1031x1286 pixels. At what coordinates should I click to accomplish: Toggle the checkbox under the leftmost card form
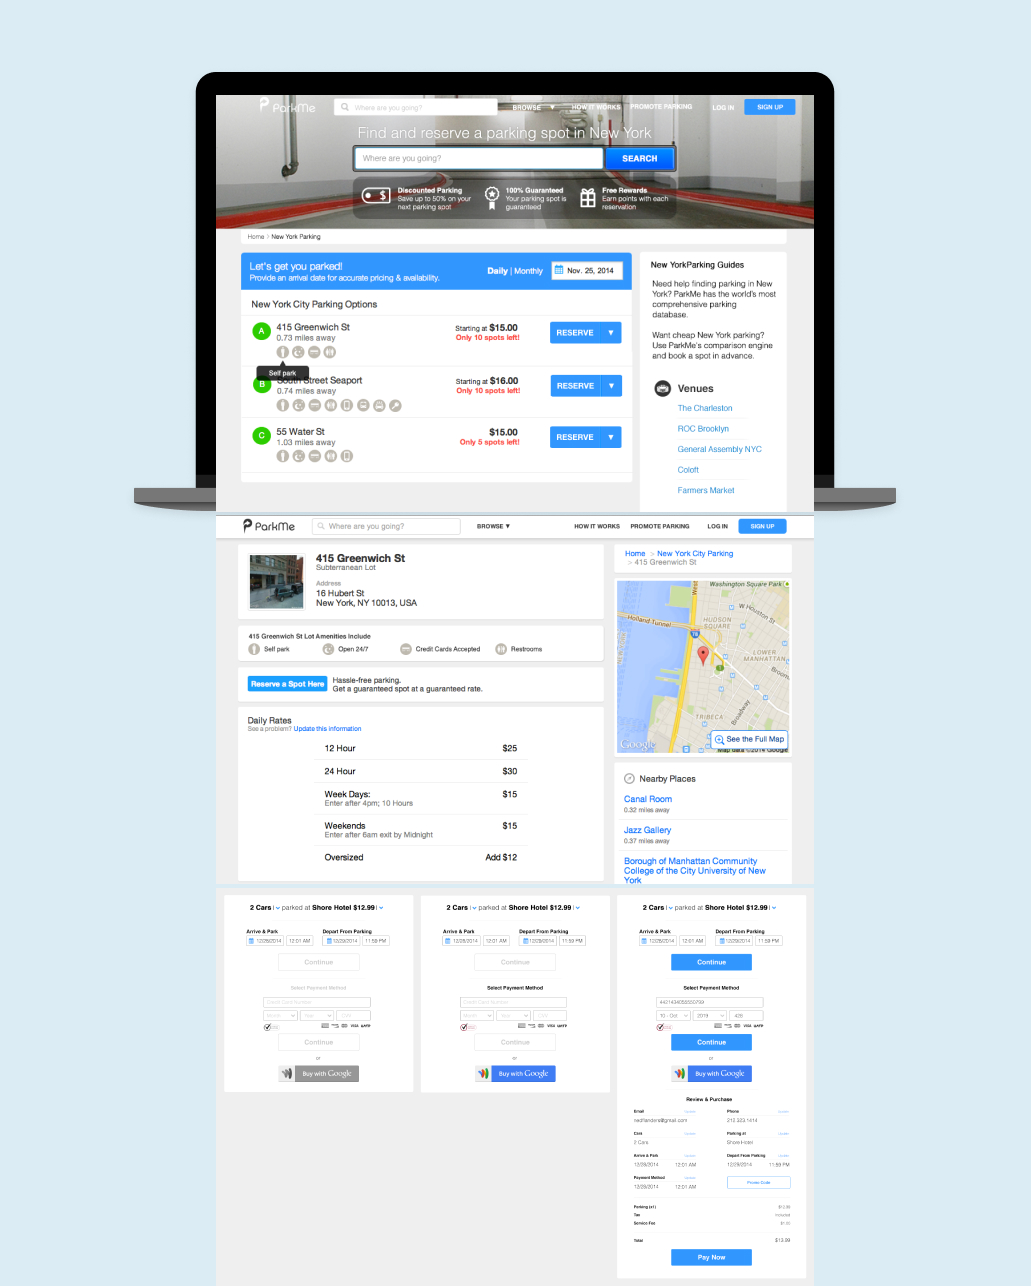coord(268,1027)
